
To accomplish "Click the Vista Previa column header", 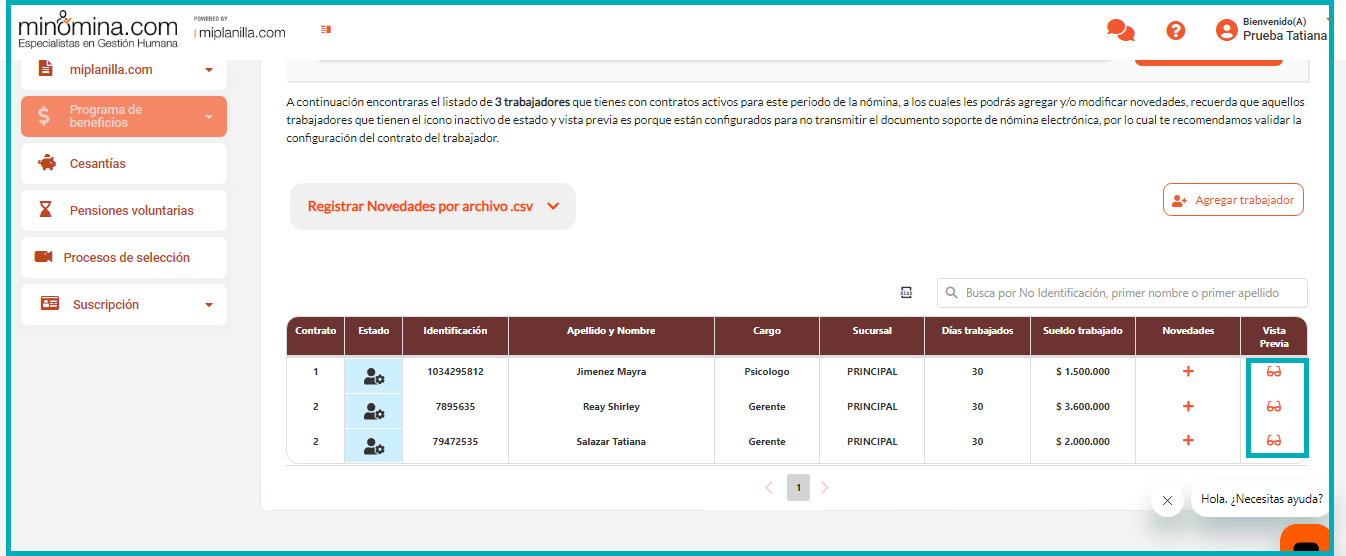I will pos(1274,336).
